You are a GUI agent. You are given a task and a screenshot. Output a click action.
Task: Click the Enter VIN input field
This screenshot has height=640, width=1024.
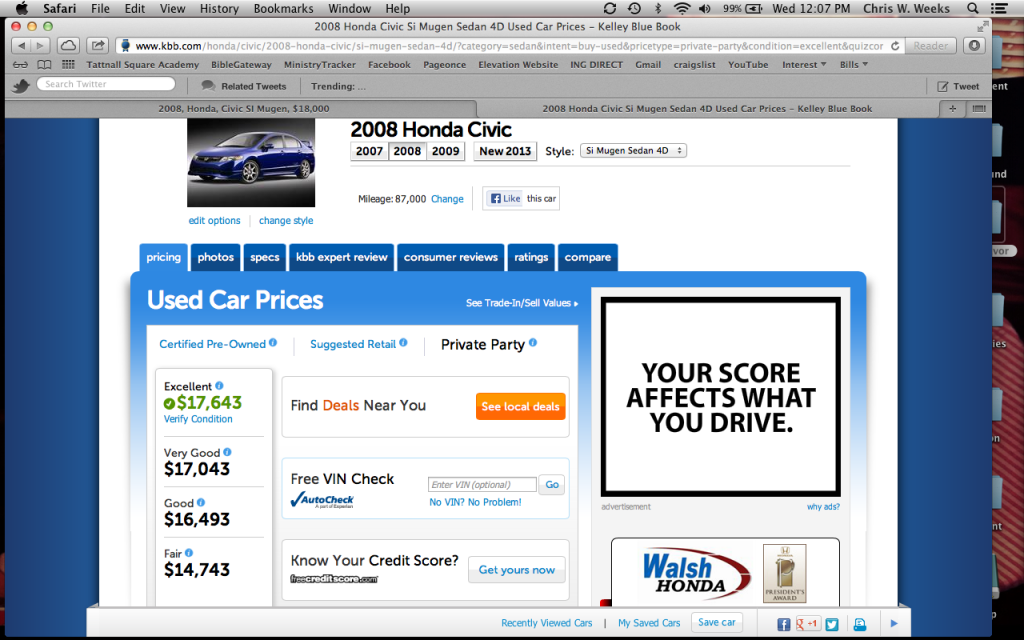482,485
